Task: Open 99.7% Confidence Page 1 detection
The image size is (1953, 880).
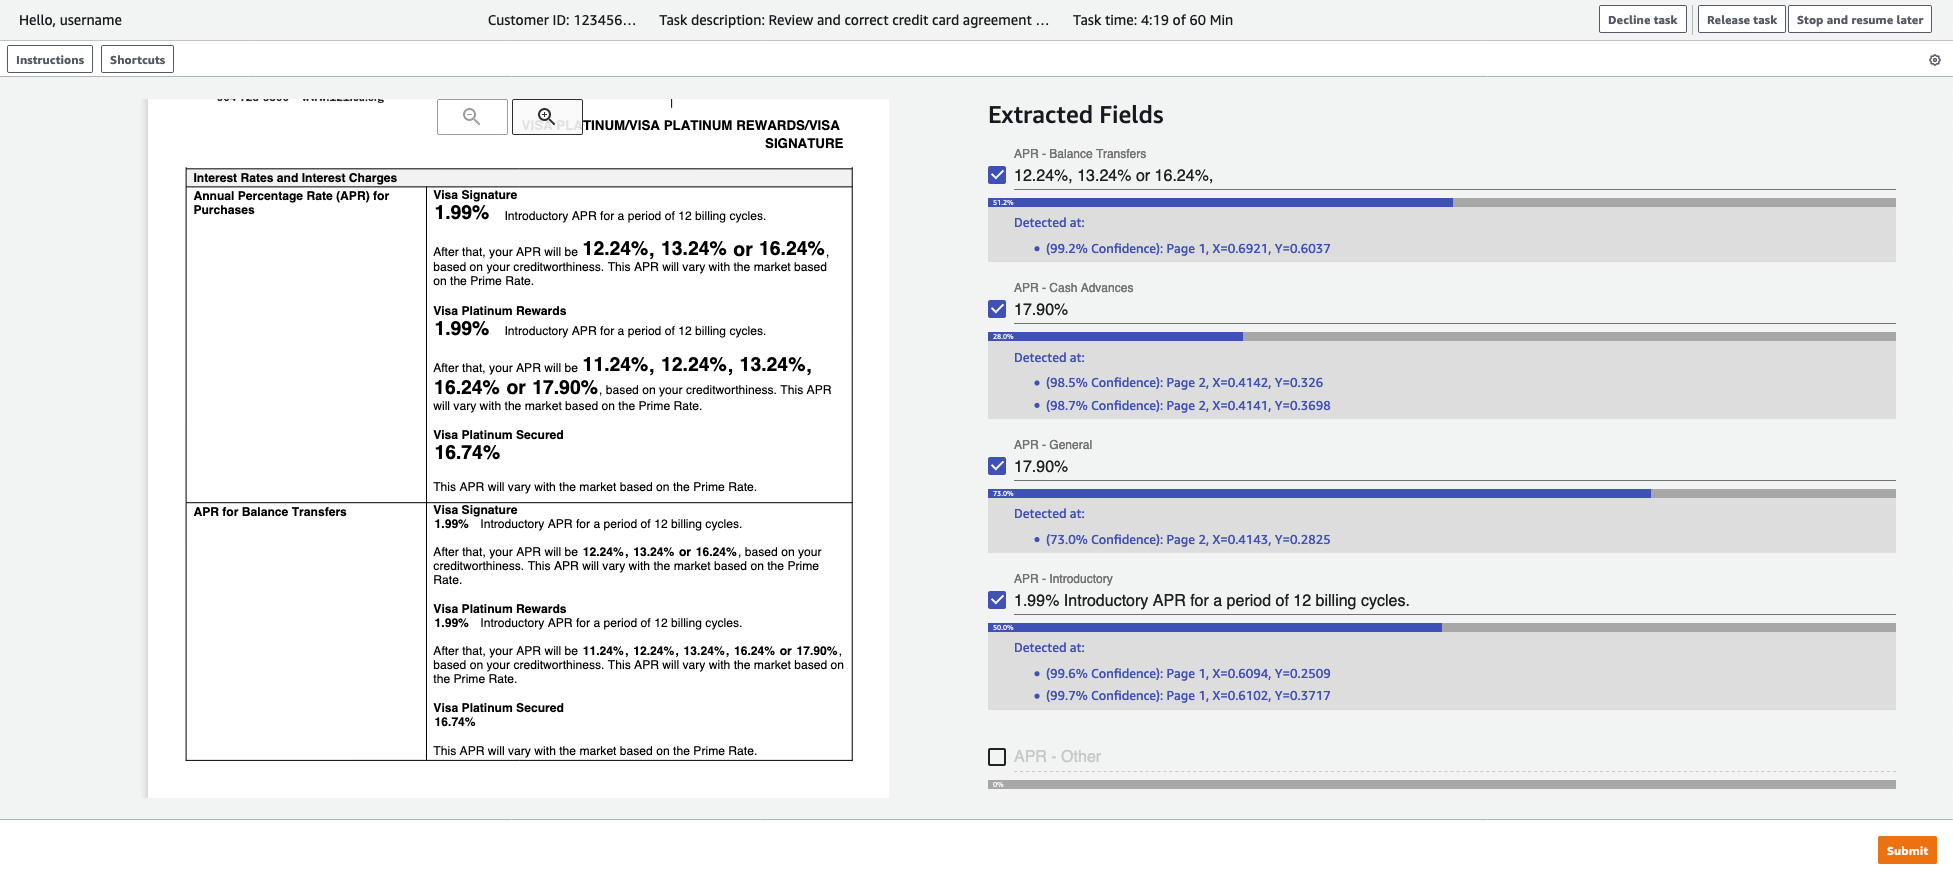Action: 1188,696
